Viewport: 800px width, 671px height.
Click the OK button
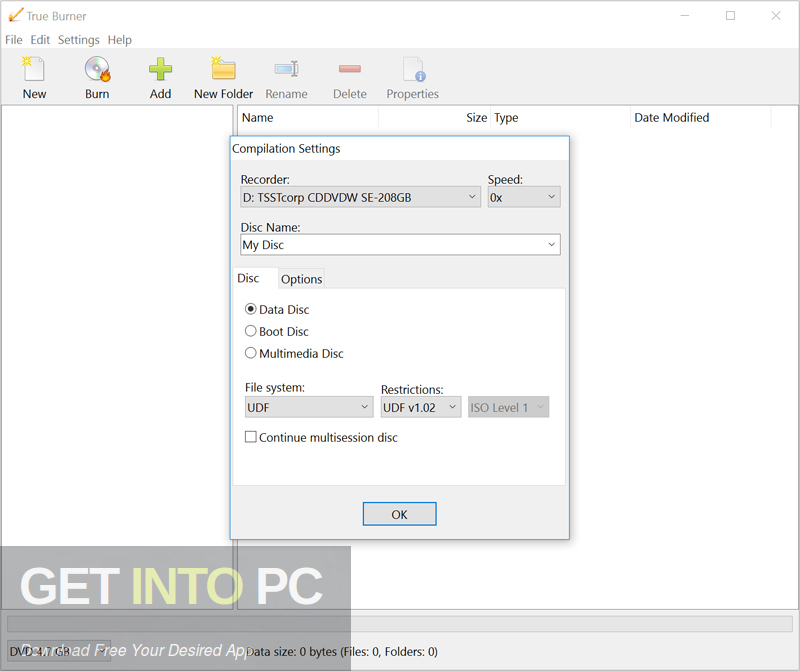tap(399, 514)
